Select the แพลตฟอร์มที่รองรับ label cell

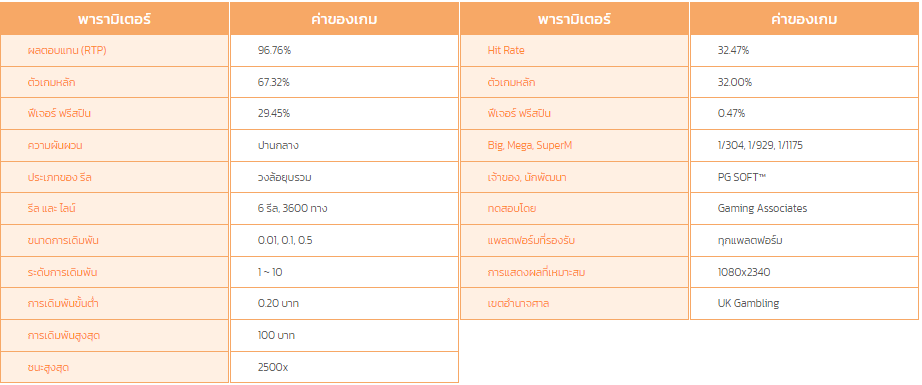[574, 240]
